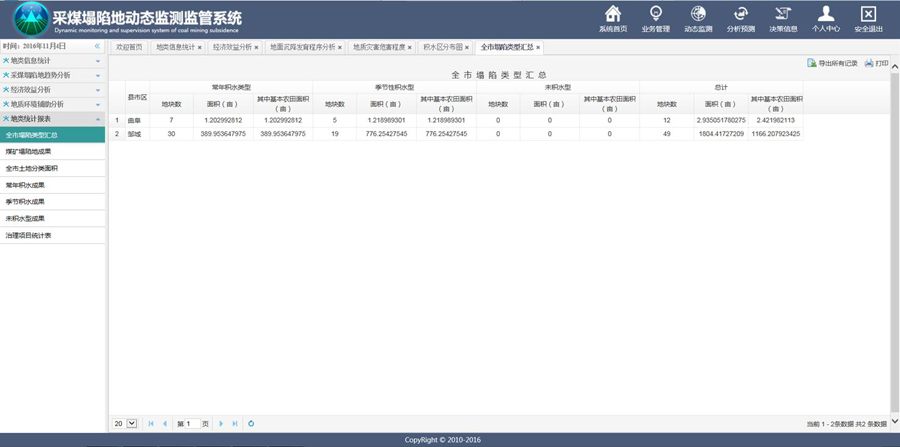The width and height of the screenshot is (900, 447).
Task: Switch to the 地质灾害危害程度 tab
Action: [x=378, y=47]
